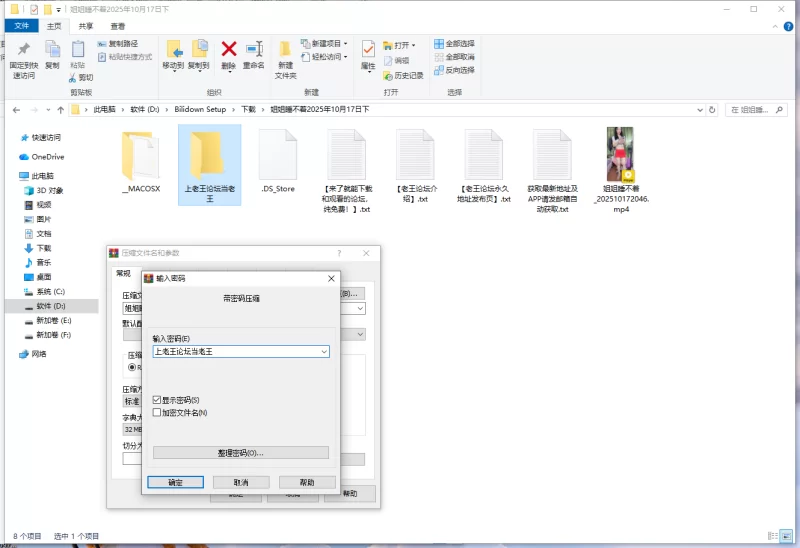Select the 上老王论坛当老王 folder icon

[209, 154]
